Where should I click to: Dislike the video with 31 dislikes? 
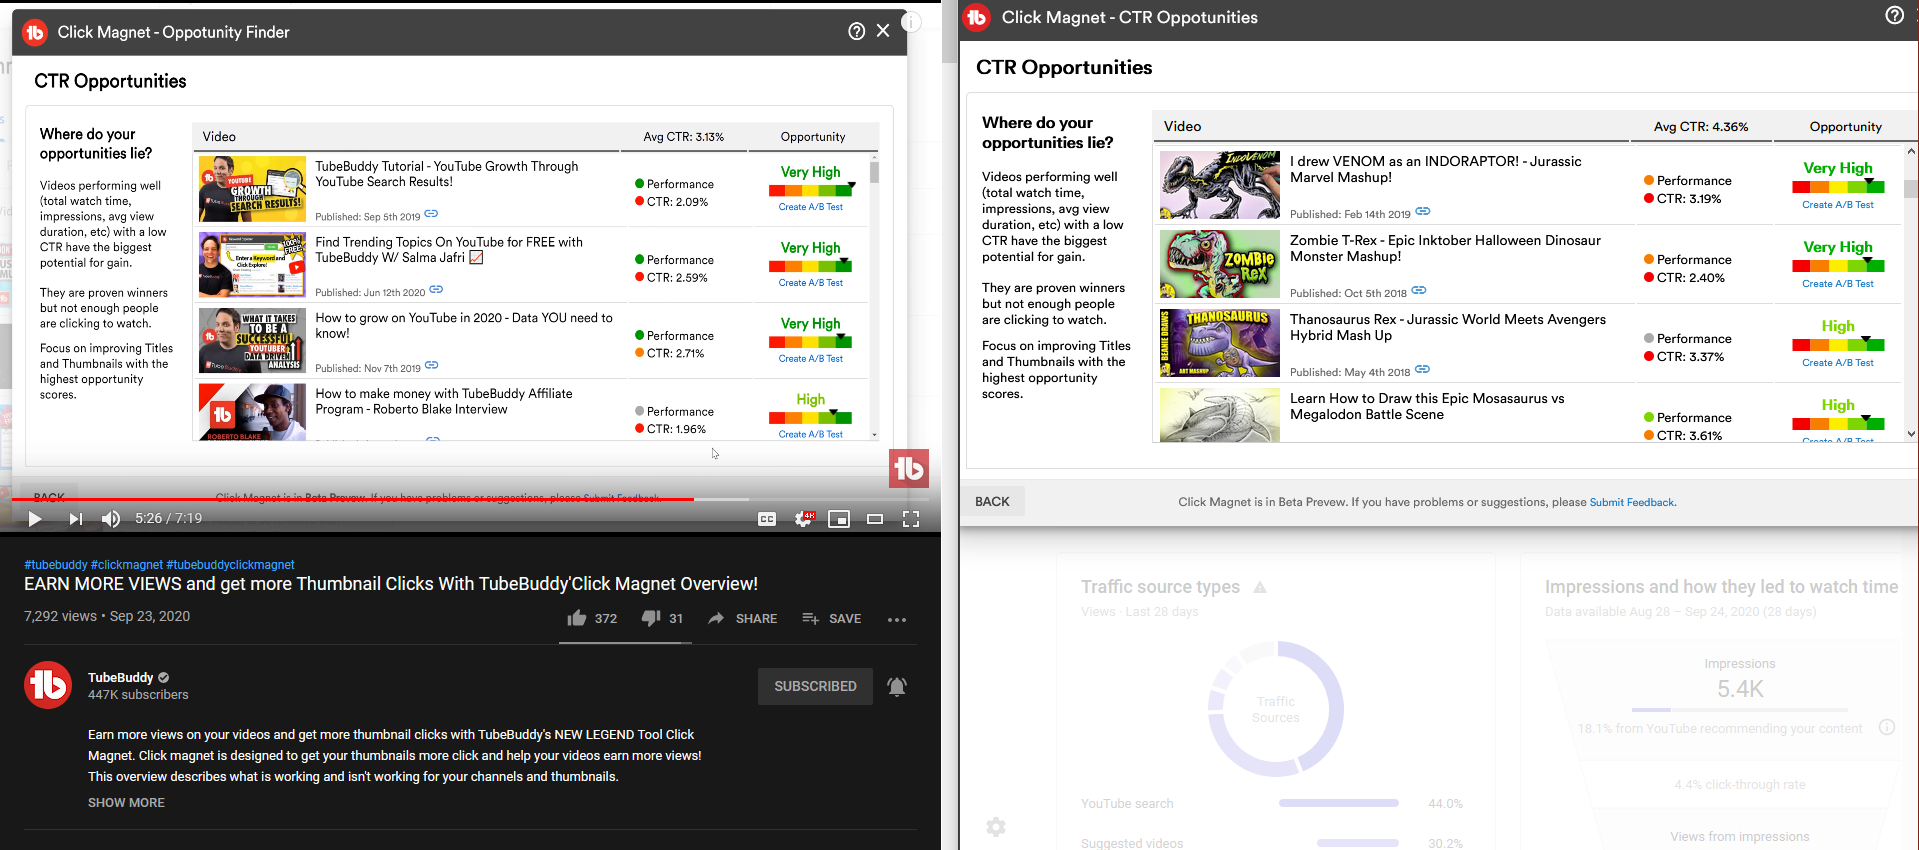coord(662,618)
